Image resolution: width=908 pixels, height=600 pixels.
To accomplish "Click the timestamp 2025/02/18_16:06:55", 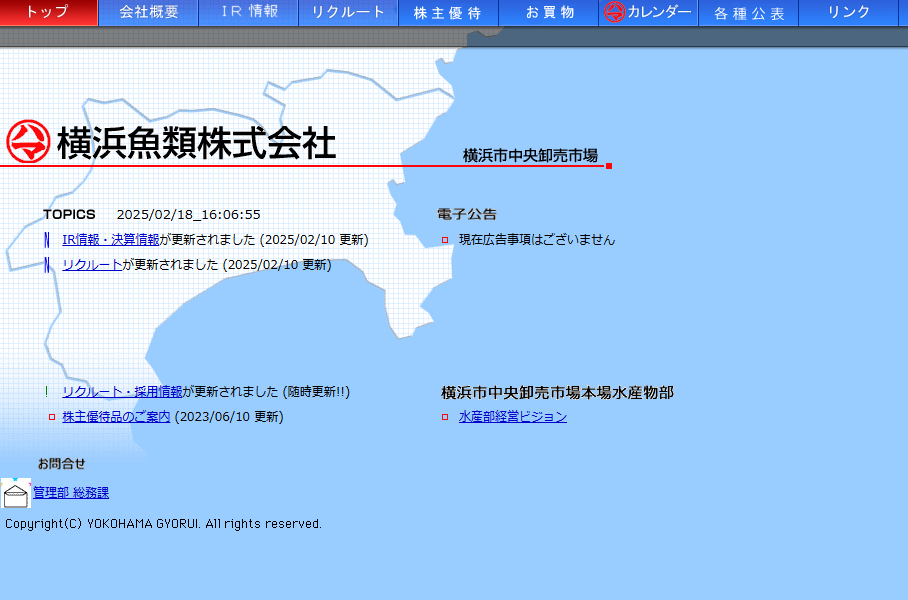I will tap(189, 214).
